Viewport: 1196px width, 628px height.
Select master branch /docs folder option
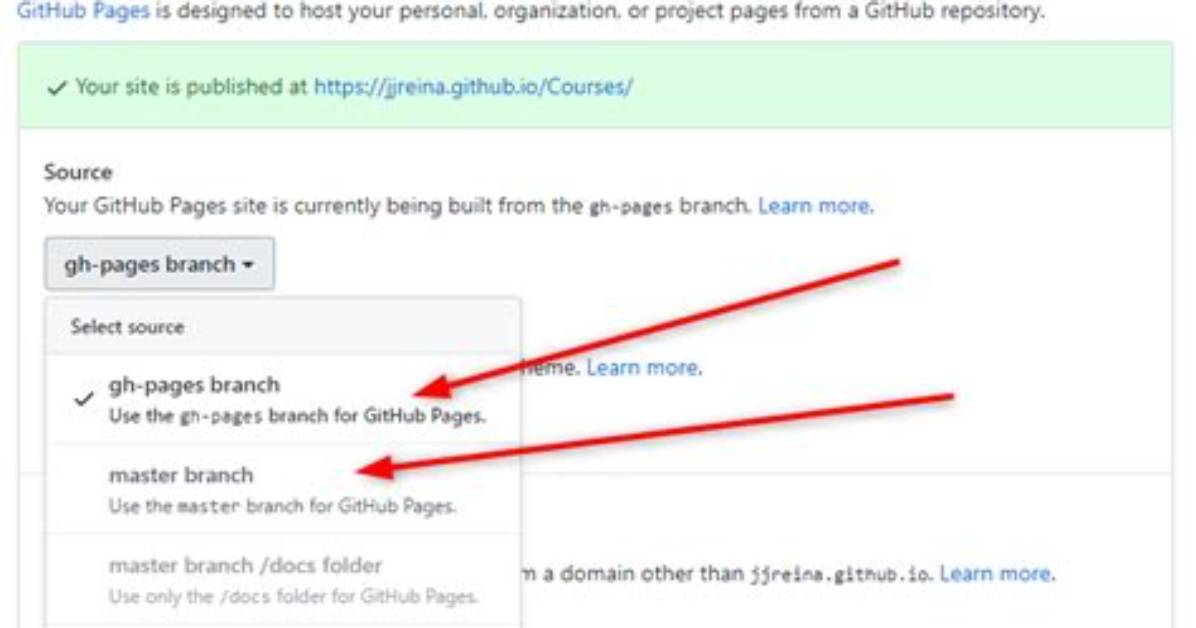pyautogui.click(x=284, y=579)
